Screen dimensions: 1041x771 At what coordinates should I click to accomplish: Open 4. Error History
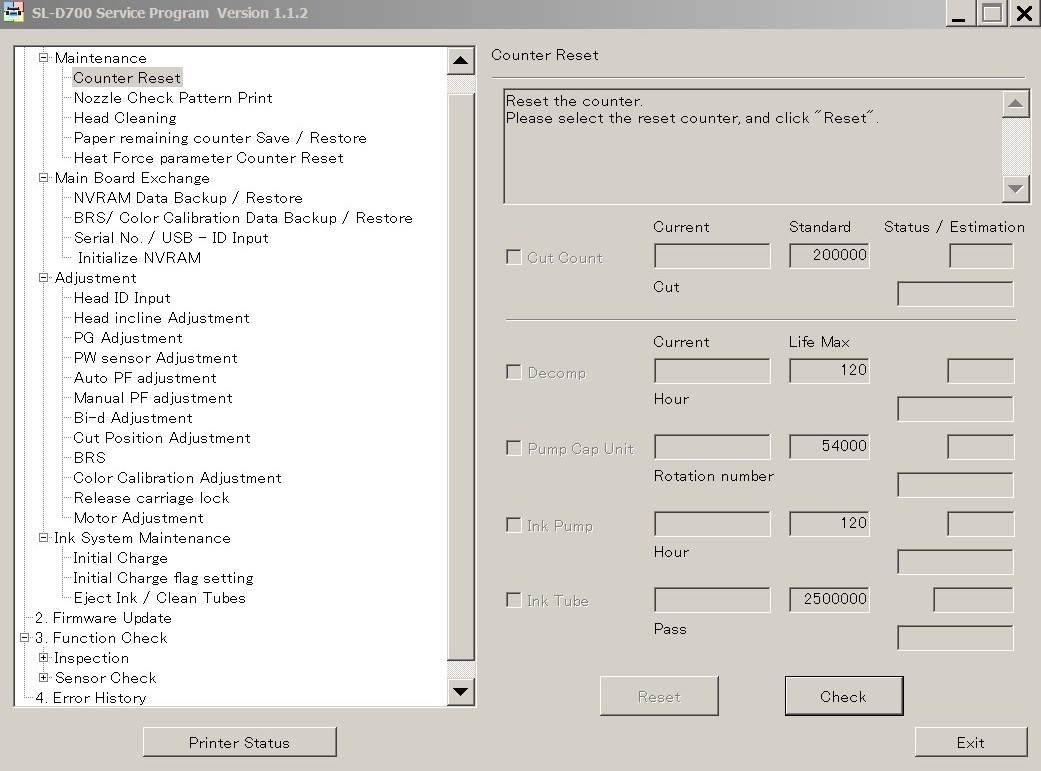(x=90, y=697)
